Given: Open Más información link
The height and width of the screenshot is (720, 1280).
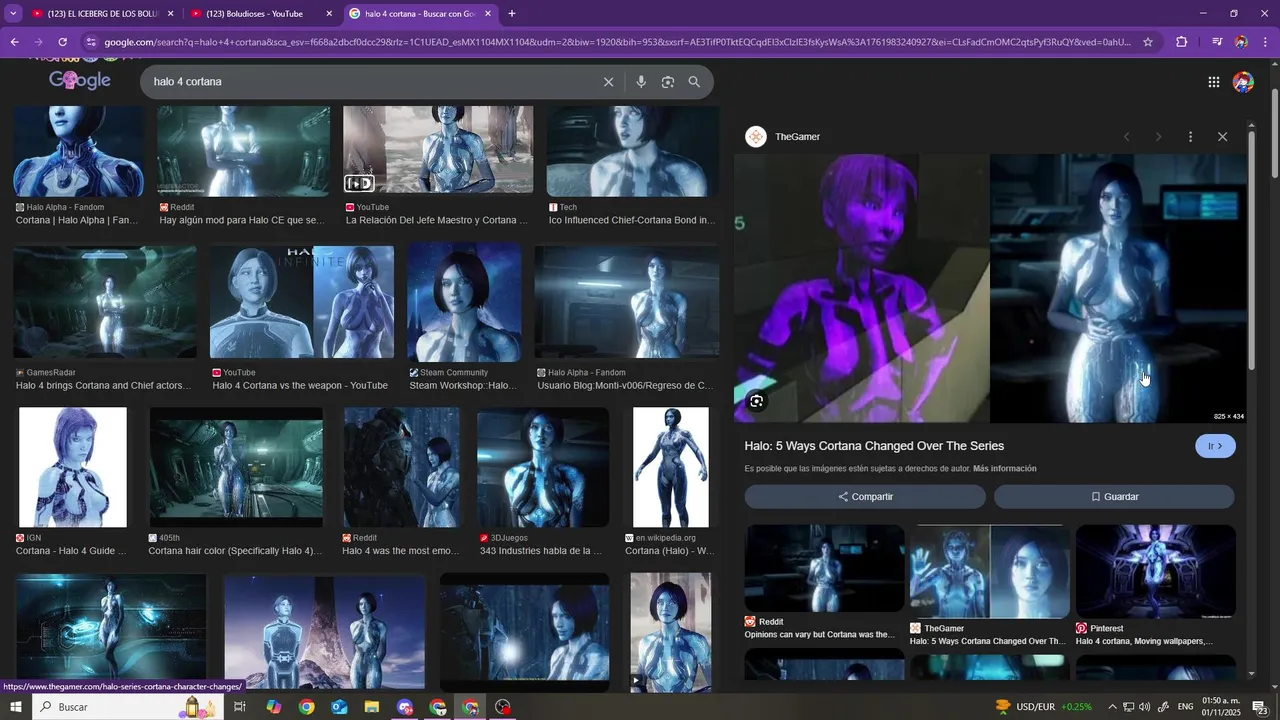Looking at the screenshot, I should pos(1004,469).
